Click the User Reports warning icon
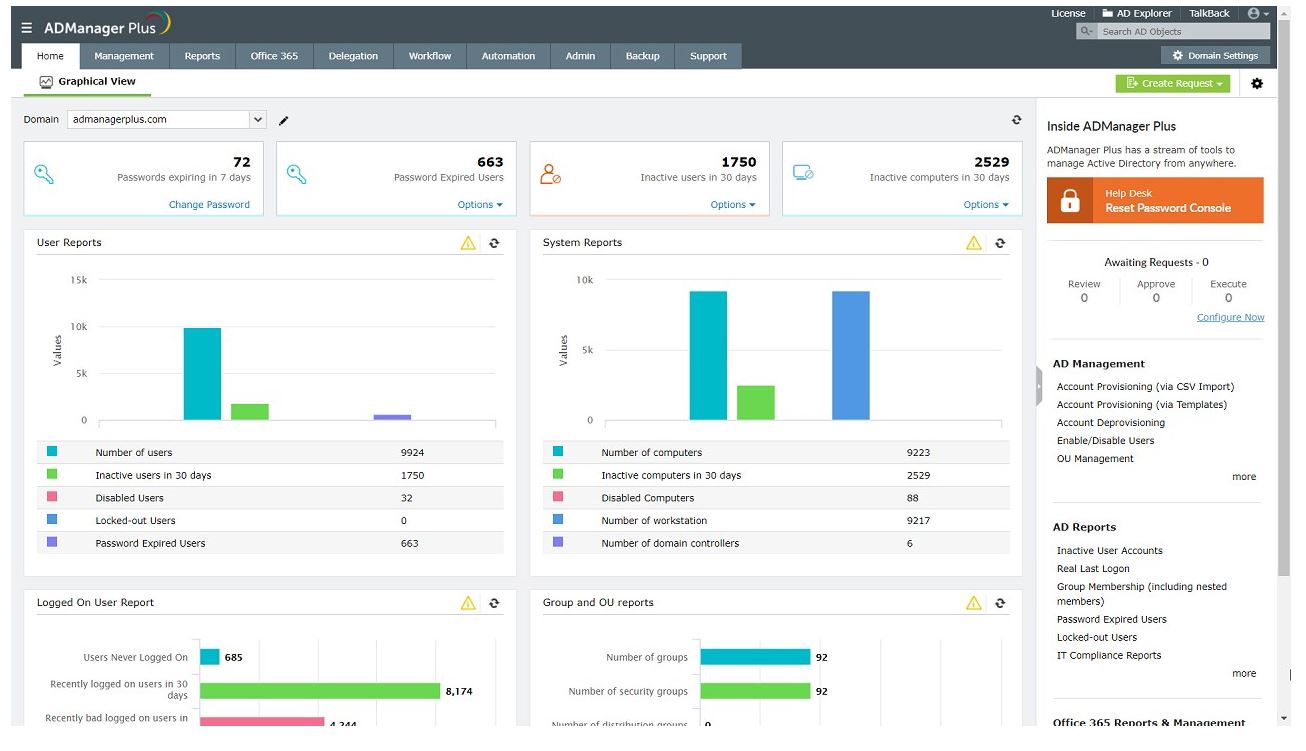Image resolution: width=1306 pixels, height=751 pixels. (x=468, y=243)
